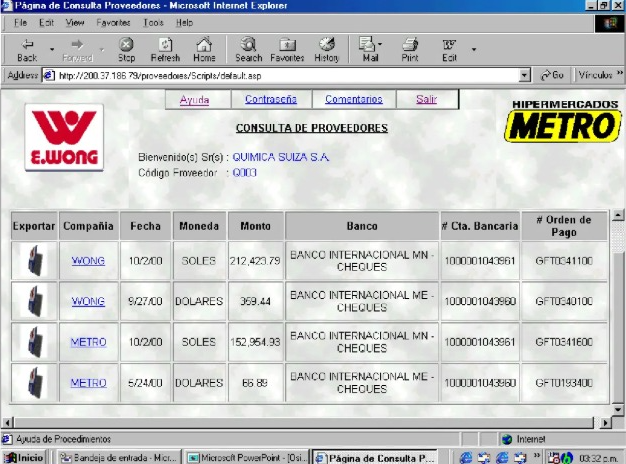Open the Back history dropdown arrow
Image resolution: width=626 pixels, height=464 pixels.
tap(52, 50)
